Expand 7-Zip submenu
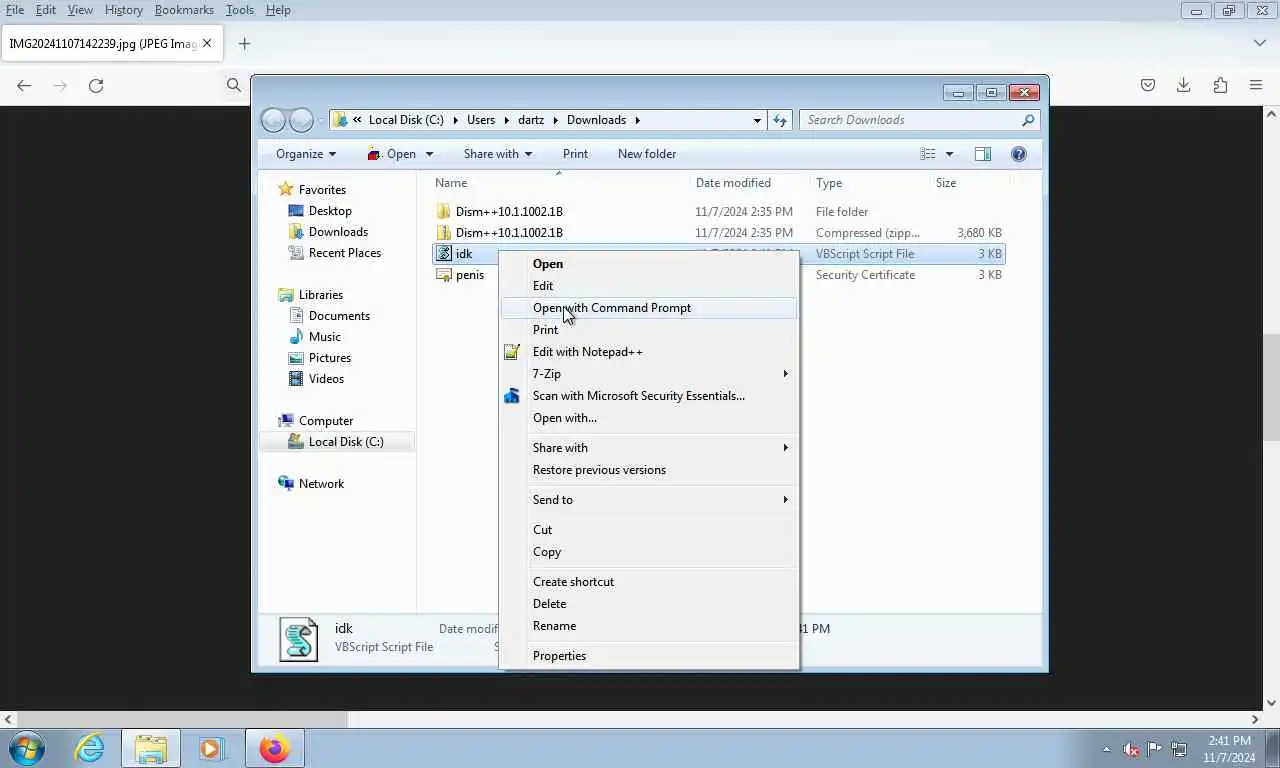Viewport: 1280px width, 768px height. point(649,374)
